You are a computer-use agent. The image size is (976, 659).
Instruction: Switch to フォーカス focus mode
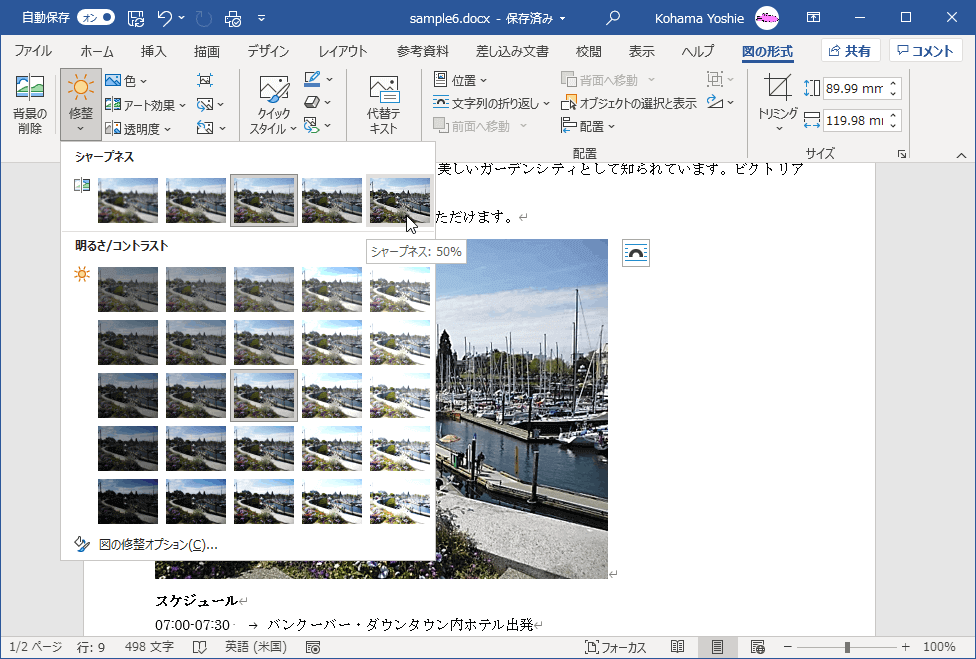(615, 647)
